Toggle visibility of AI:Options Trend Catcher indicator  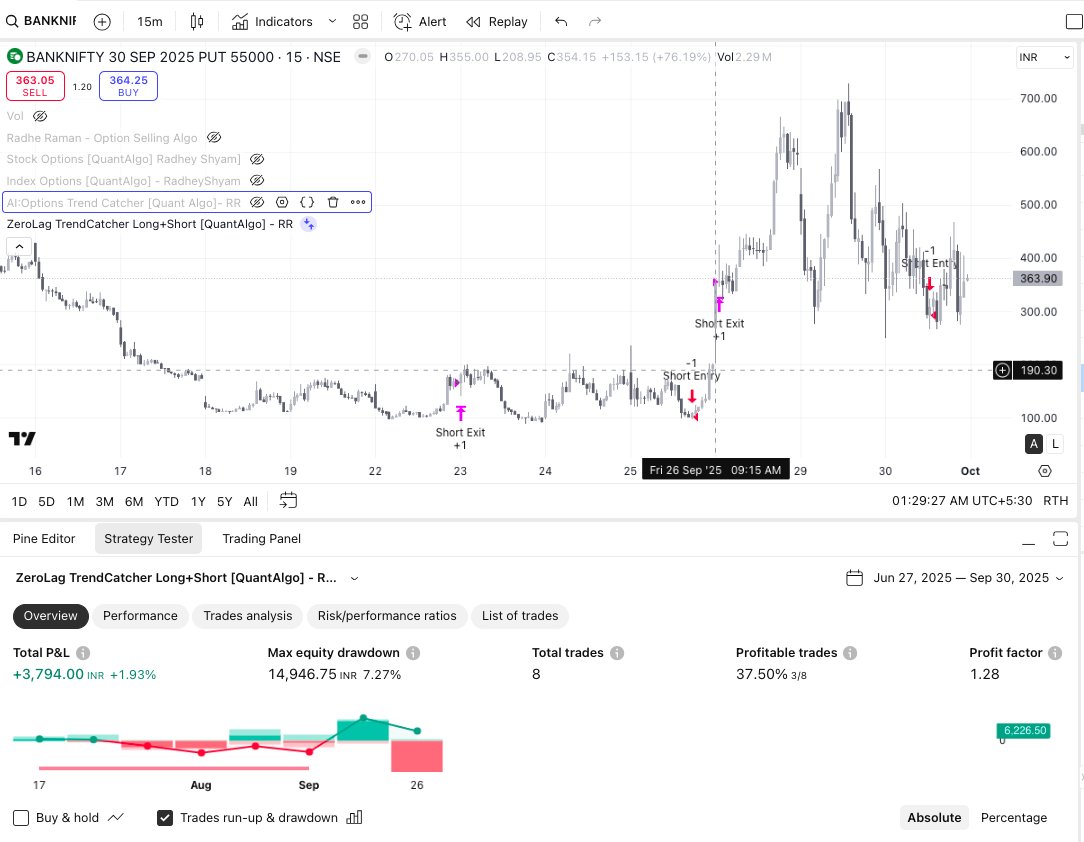tap(256, 203)
